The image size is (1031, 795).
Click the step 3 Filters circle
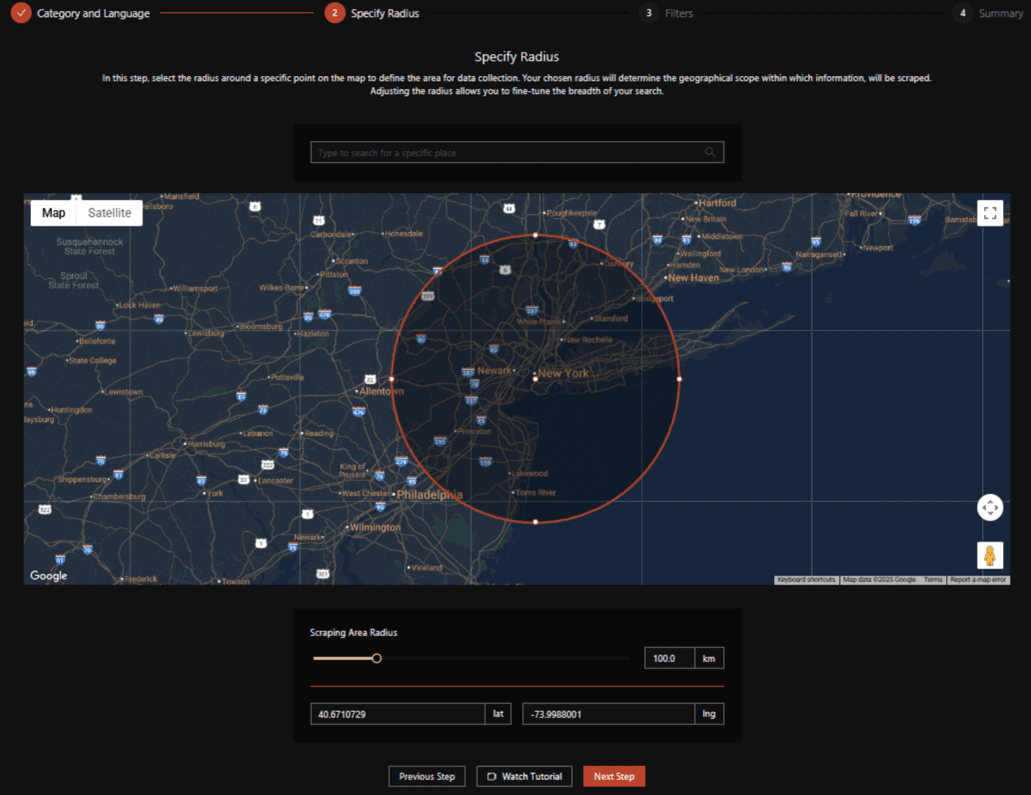[x=649, y=14]
